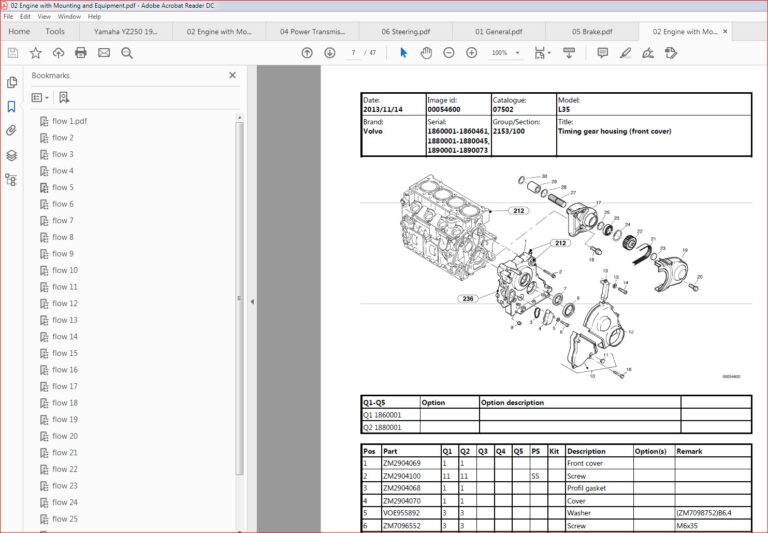Open the fit page options dropdown
Screen dimensions: 768x533
pos(542,53)
